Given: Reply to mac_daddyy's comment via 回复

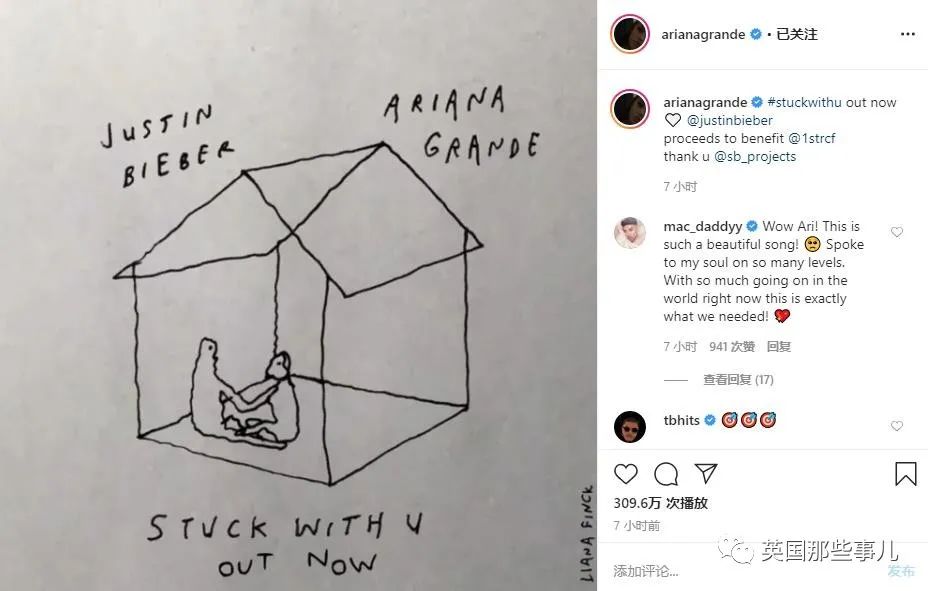Looking at the screenshot, I should coord(779,347).
